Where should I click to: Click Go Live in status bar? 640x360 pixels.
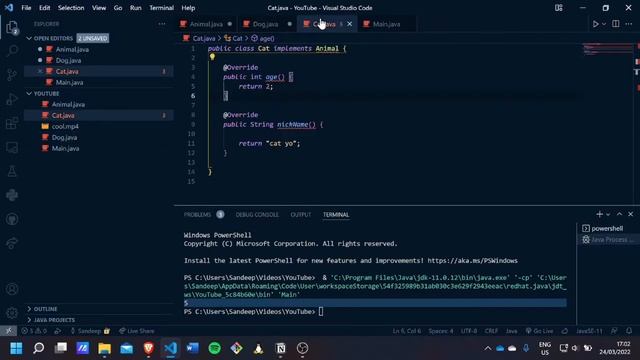click(x=539, y=331)
